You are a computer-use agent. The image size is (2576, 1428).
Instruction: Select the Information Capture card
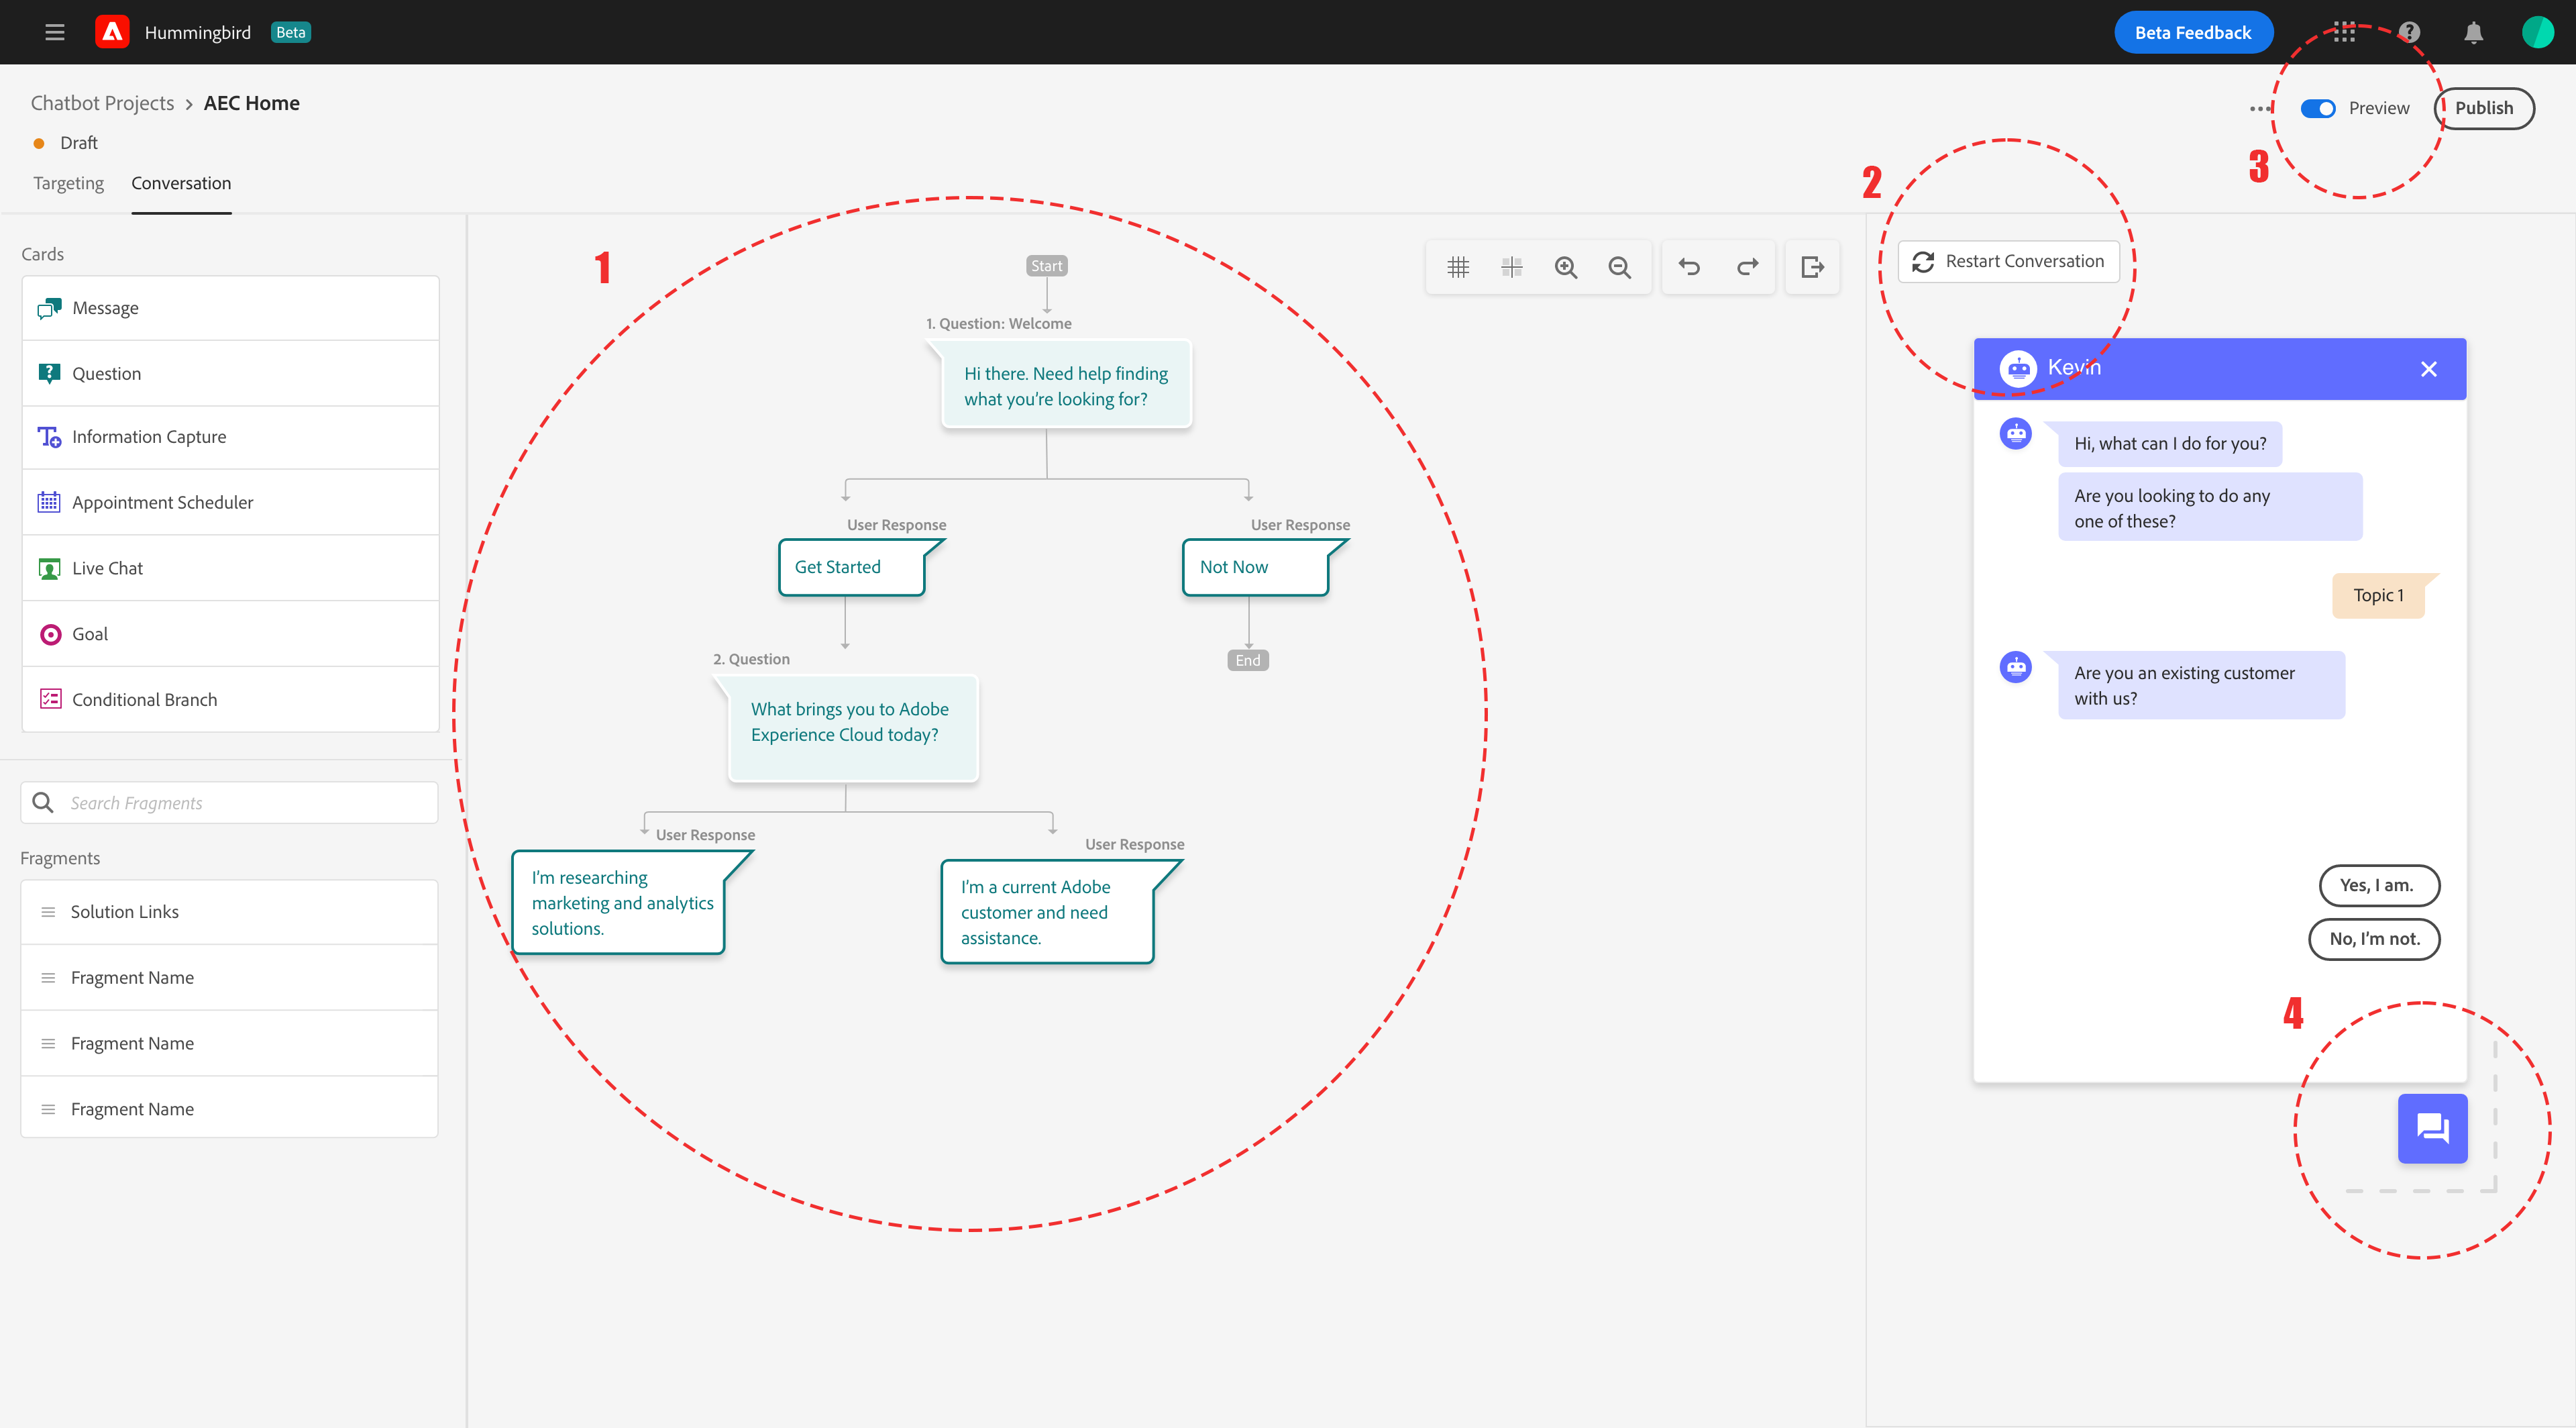(x=230, y=437)
